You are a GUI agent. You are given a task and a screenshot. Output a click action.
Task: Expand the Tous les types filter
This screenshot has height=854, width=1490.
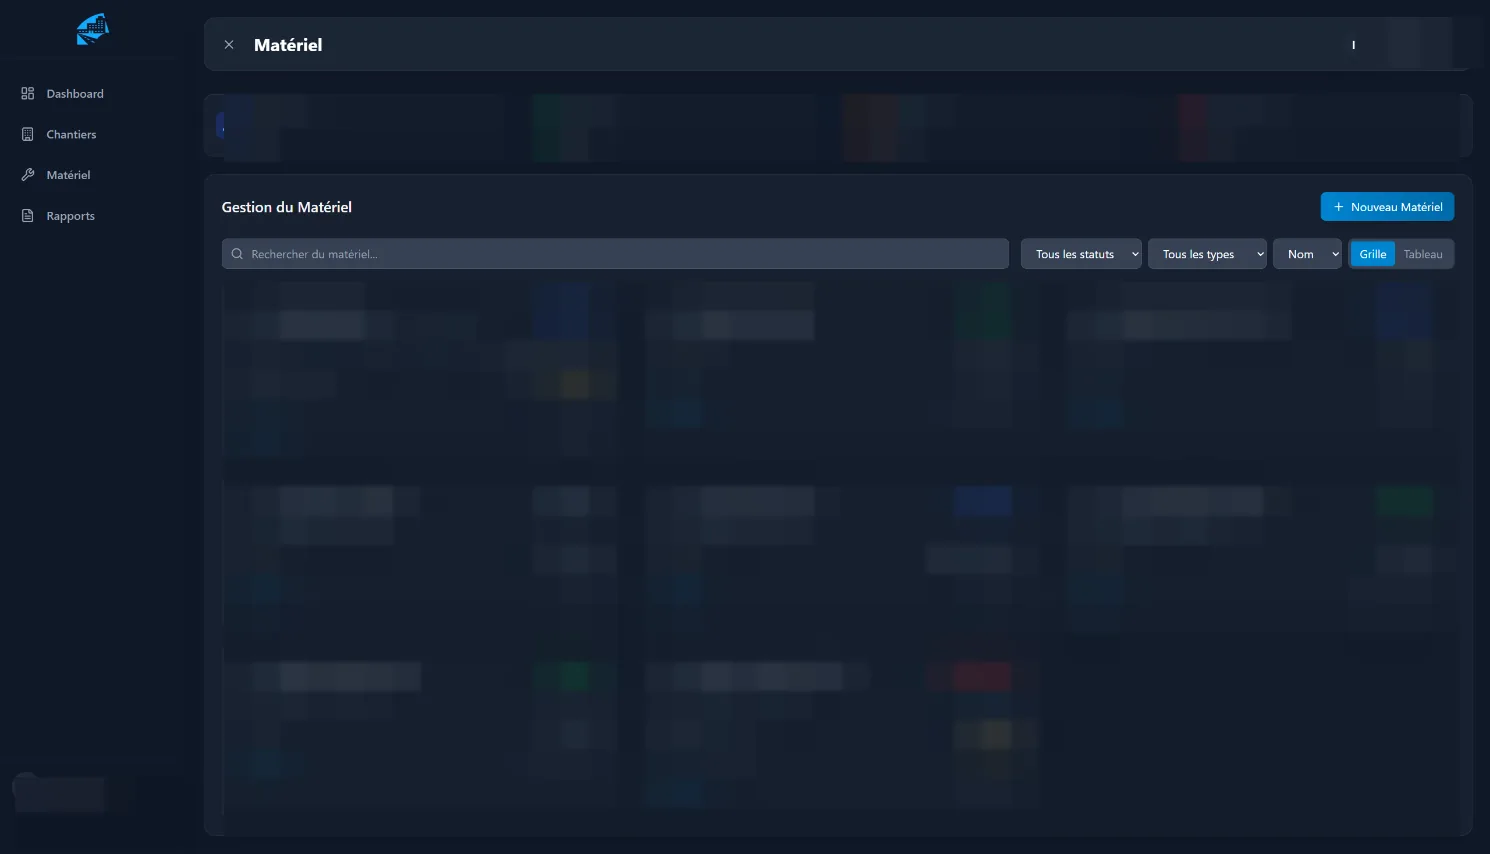point(1207,254)
